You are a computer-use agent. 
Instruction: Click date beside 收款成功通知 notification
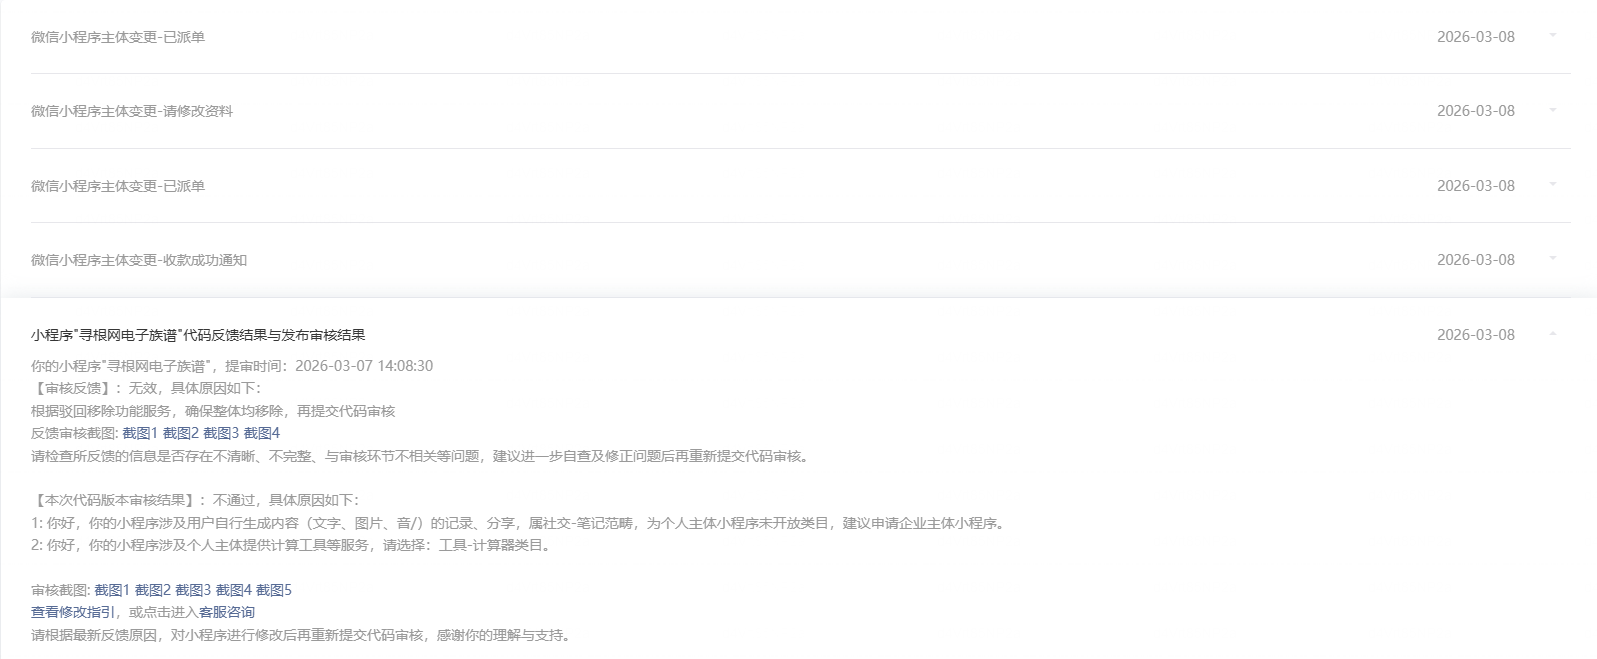click(x=1476, y=260)
